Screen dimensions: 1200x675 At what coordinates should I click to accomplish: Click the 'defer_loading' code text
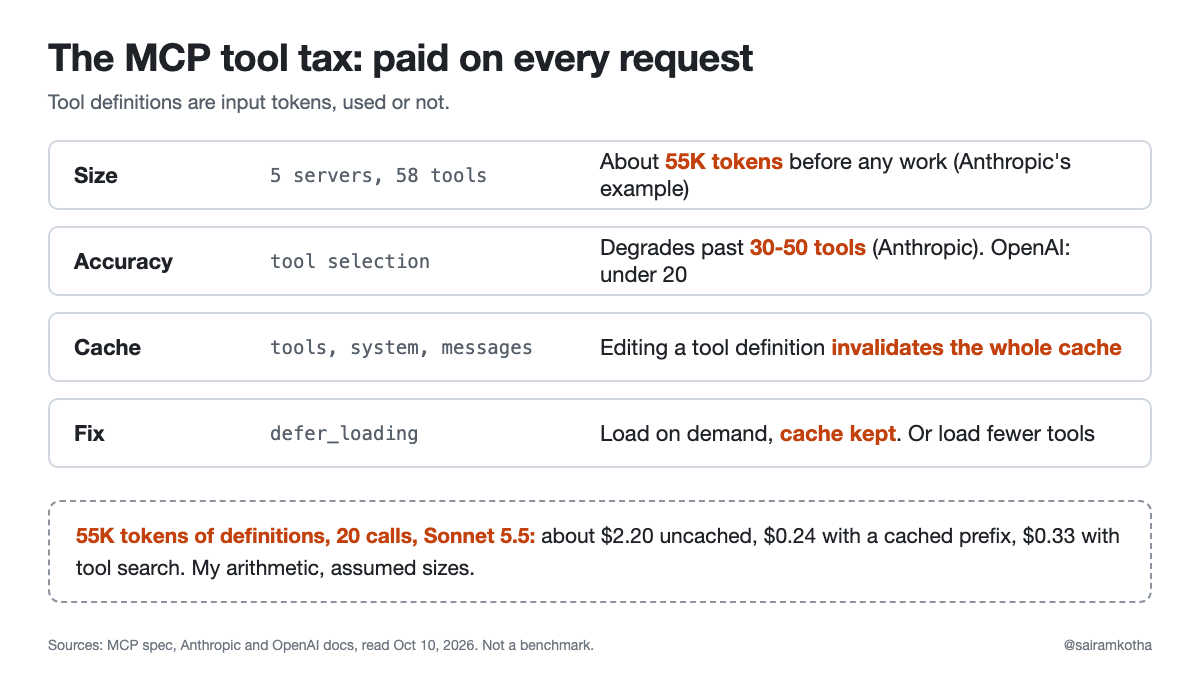point(344,433)
